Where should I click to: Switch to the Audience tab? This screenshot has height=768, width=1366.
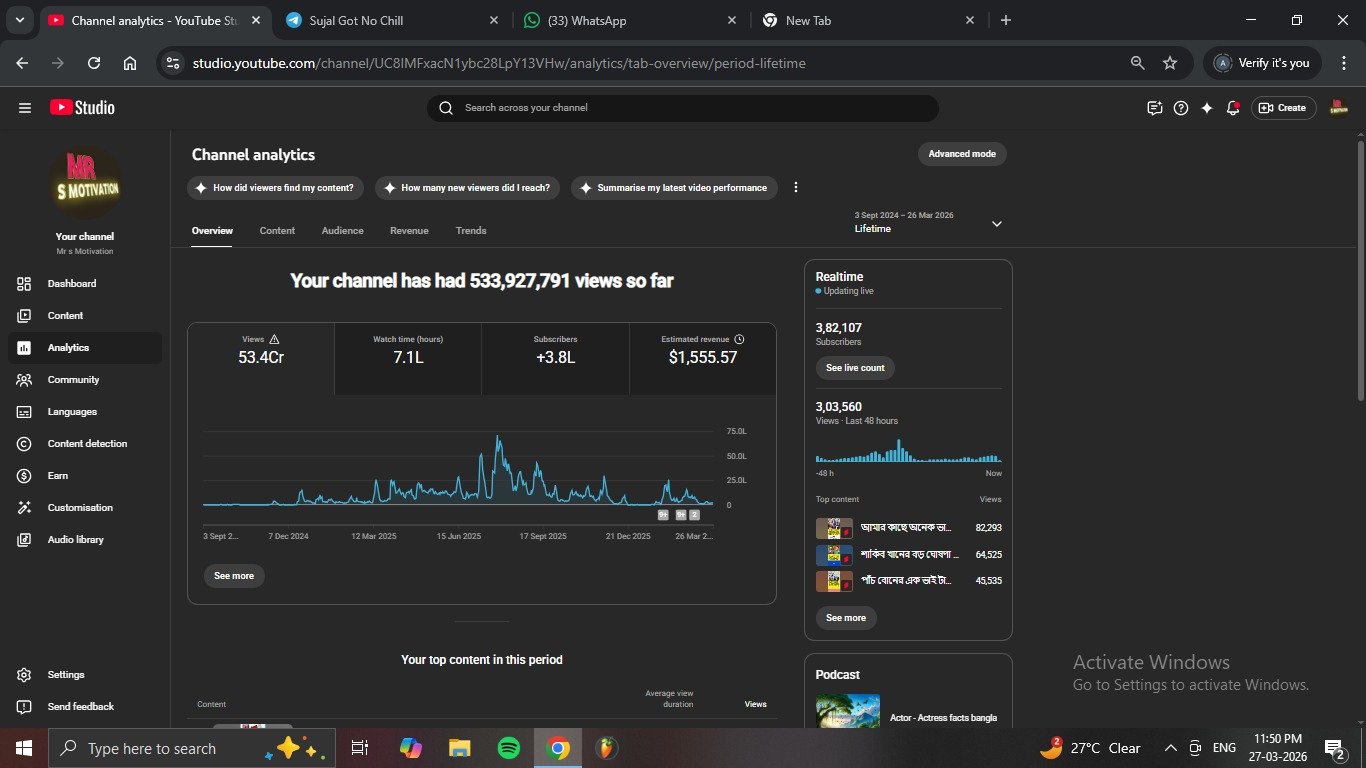[x=342, y=231]
